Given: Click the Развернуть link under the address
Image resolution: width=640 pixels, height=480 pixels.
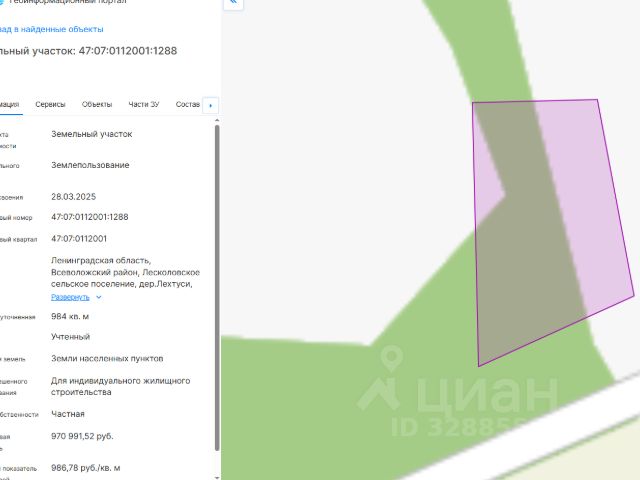Looking at the screenshot, I should [70, 297].
